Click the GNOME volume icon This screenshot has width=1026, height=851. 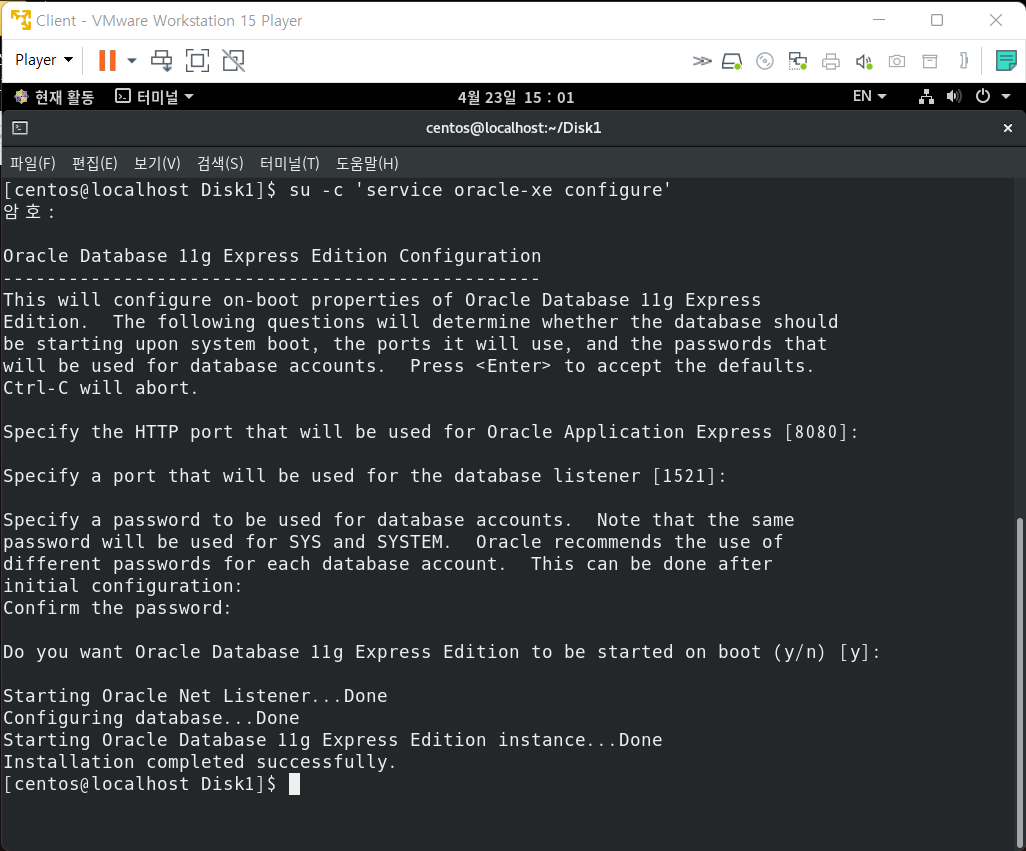tap(953, 97)
